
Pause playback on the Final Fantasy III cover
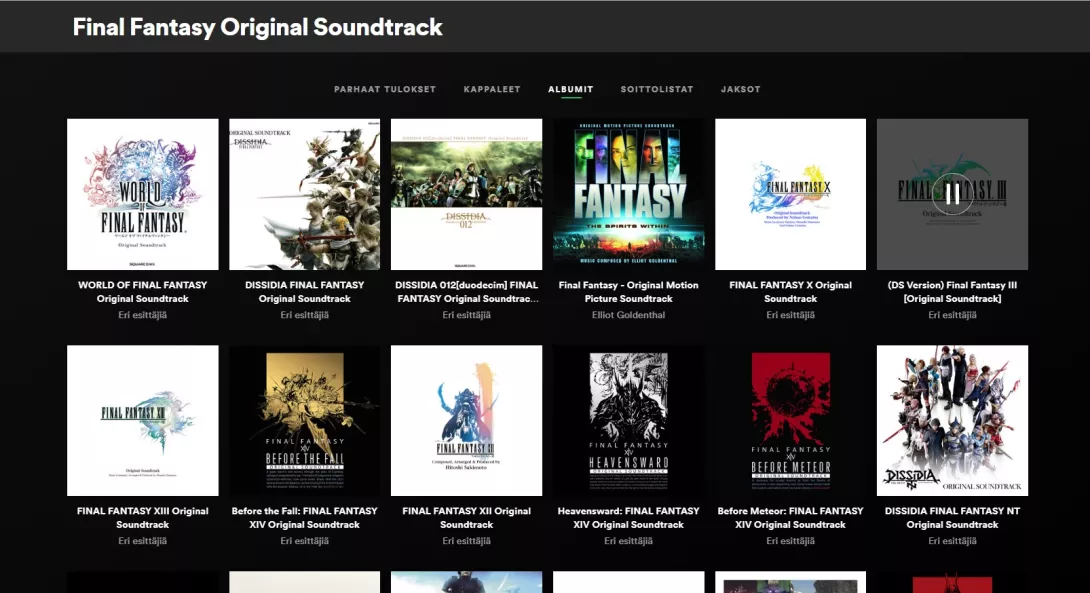[x=952, y=194]
